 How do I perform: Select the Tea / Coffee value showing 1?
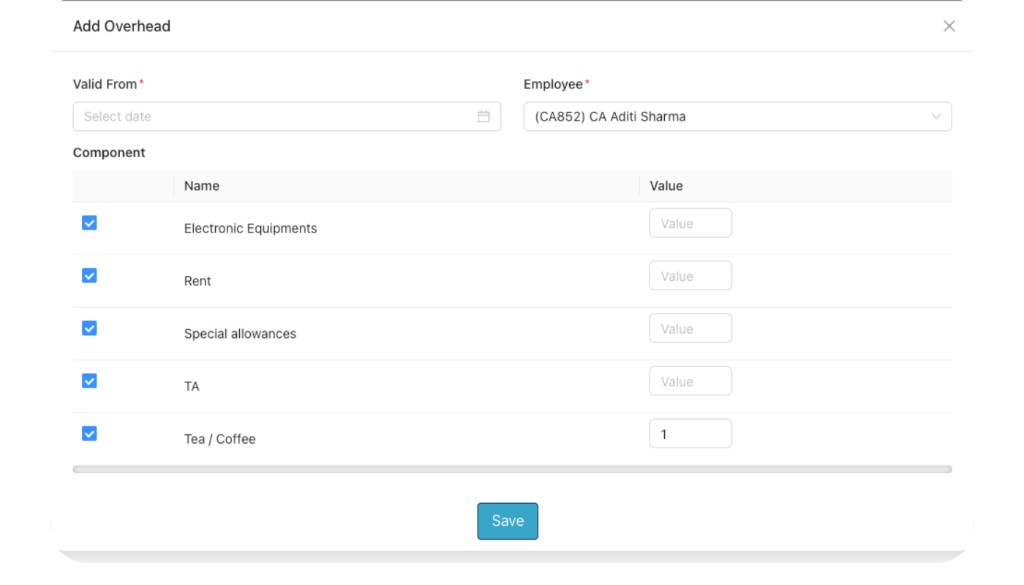(690, 433)
